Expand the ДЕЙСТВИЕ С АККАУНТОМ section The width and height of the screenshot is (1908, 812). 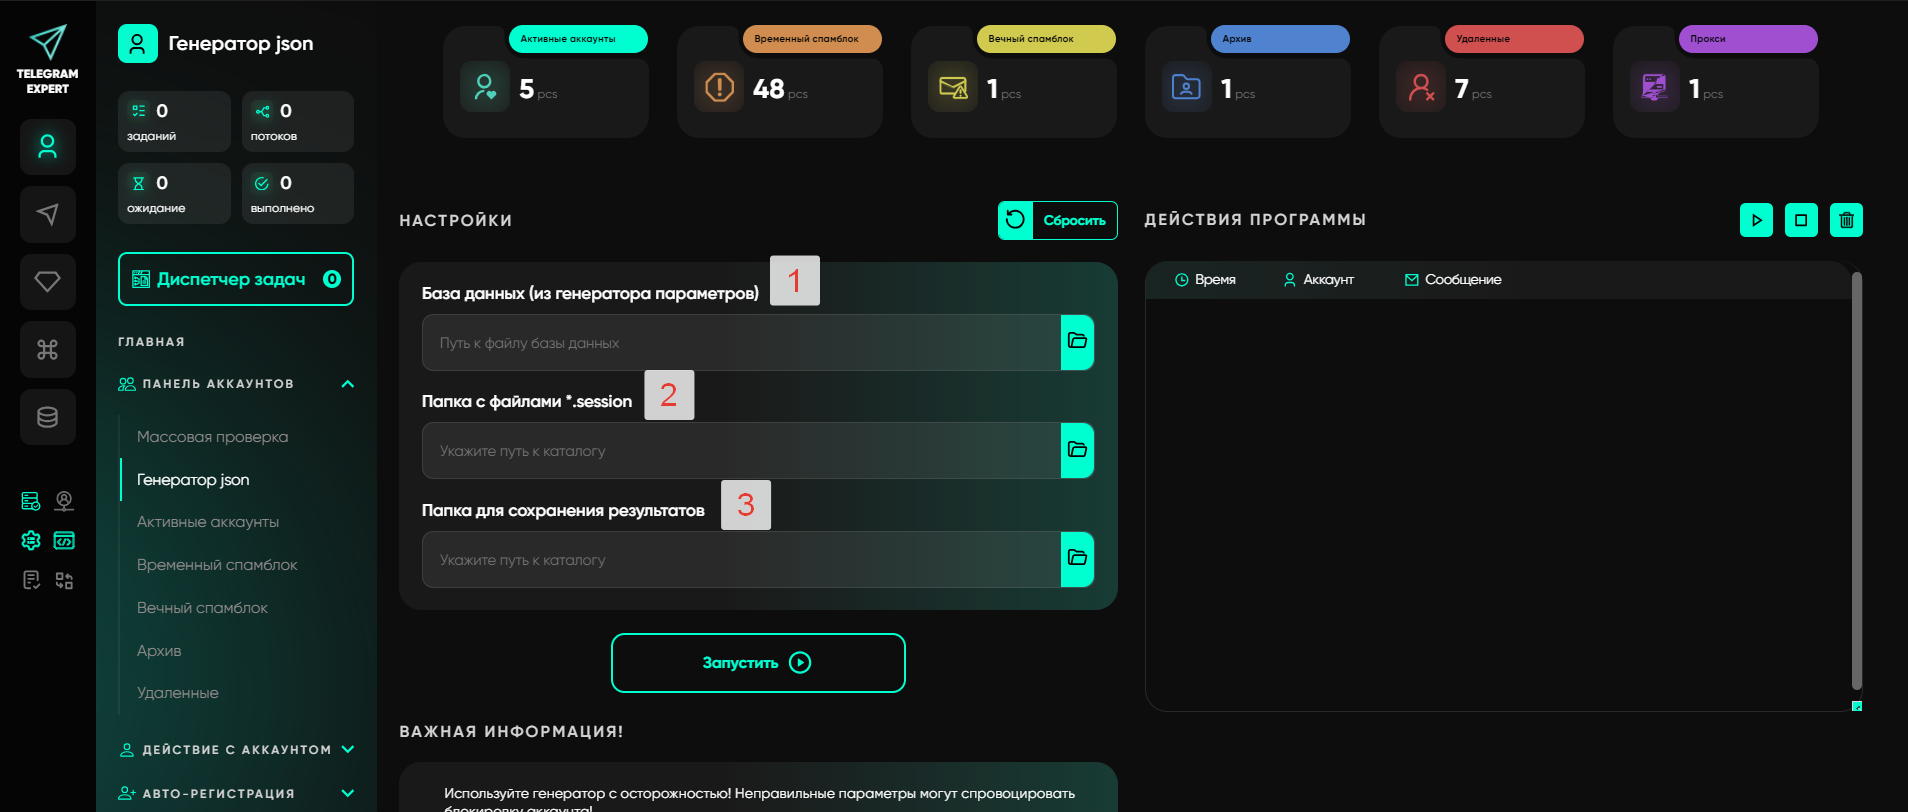coord(347,749)
